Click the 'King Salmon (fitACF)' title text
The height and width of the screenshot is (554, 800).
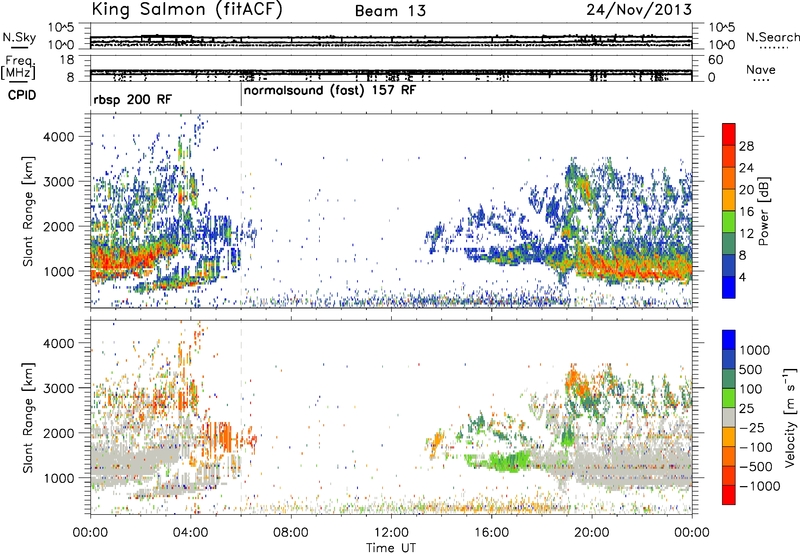point(186,9)
